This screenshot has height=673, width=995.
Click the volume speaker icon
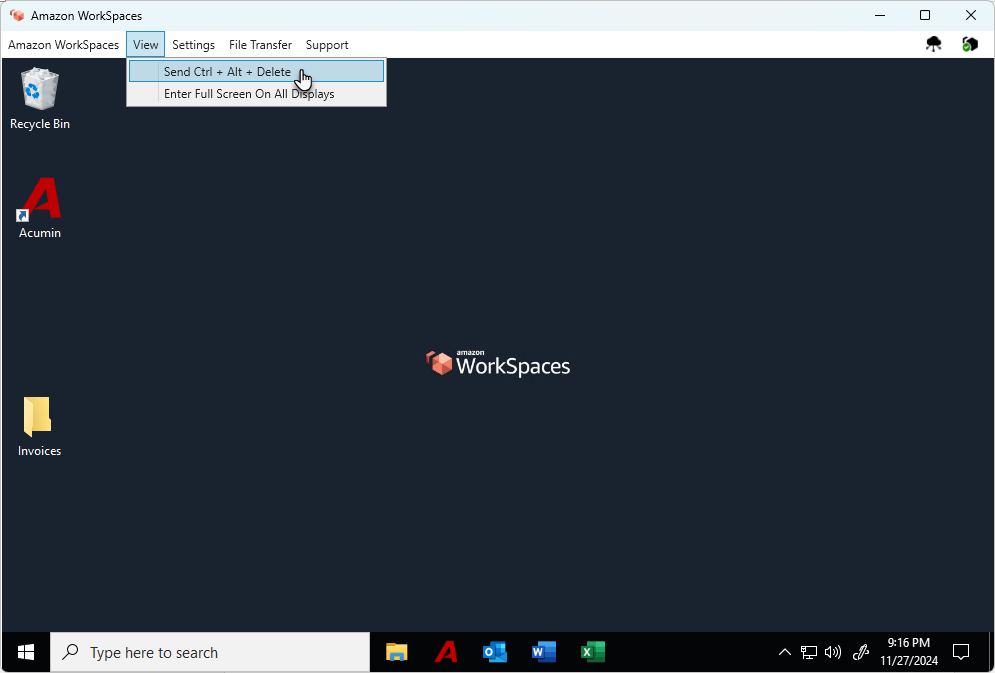pyautogui.click(x=833, y=652)
